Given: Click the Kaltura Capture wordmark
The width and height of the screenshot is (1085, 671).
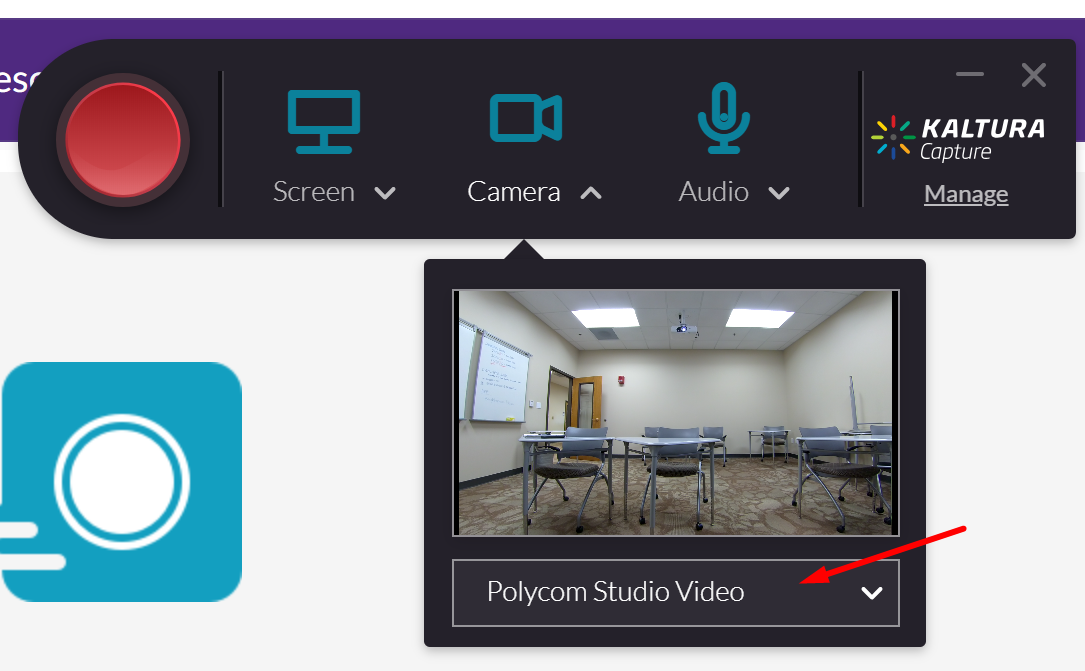Looking at the screenshot, I should coord(982,139).
